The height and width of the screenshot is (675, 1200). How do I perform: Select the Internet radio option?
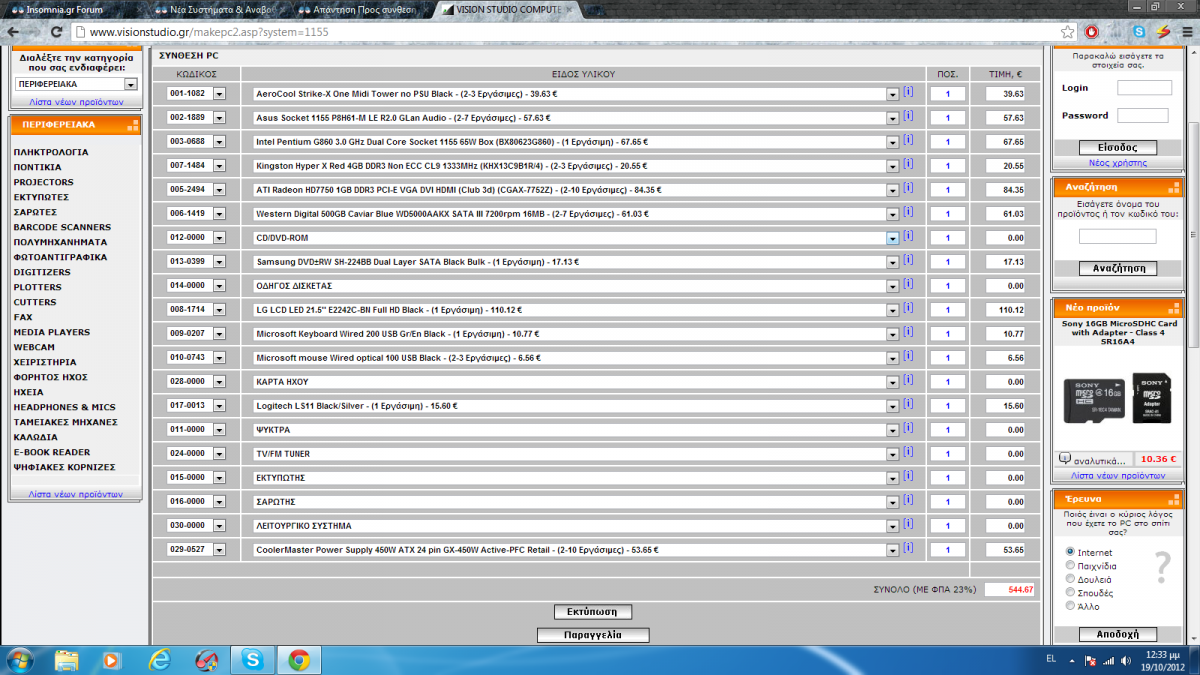[x=1070, y=552]
